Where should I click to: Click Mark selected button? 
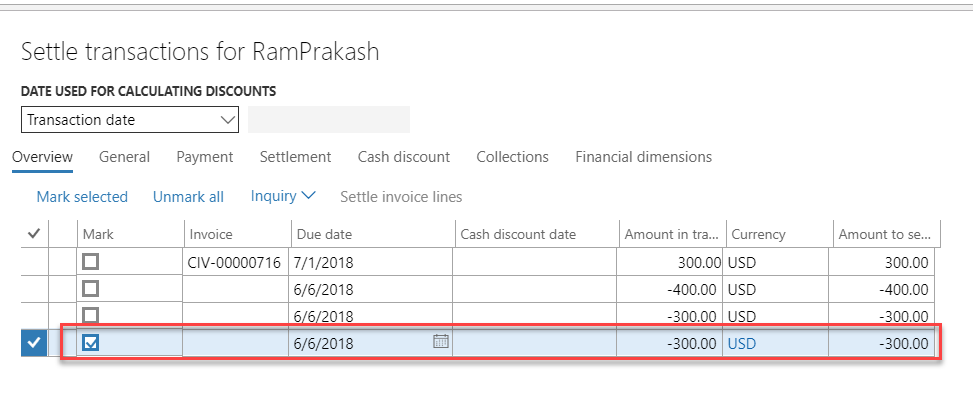82,197
